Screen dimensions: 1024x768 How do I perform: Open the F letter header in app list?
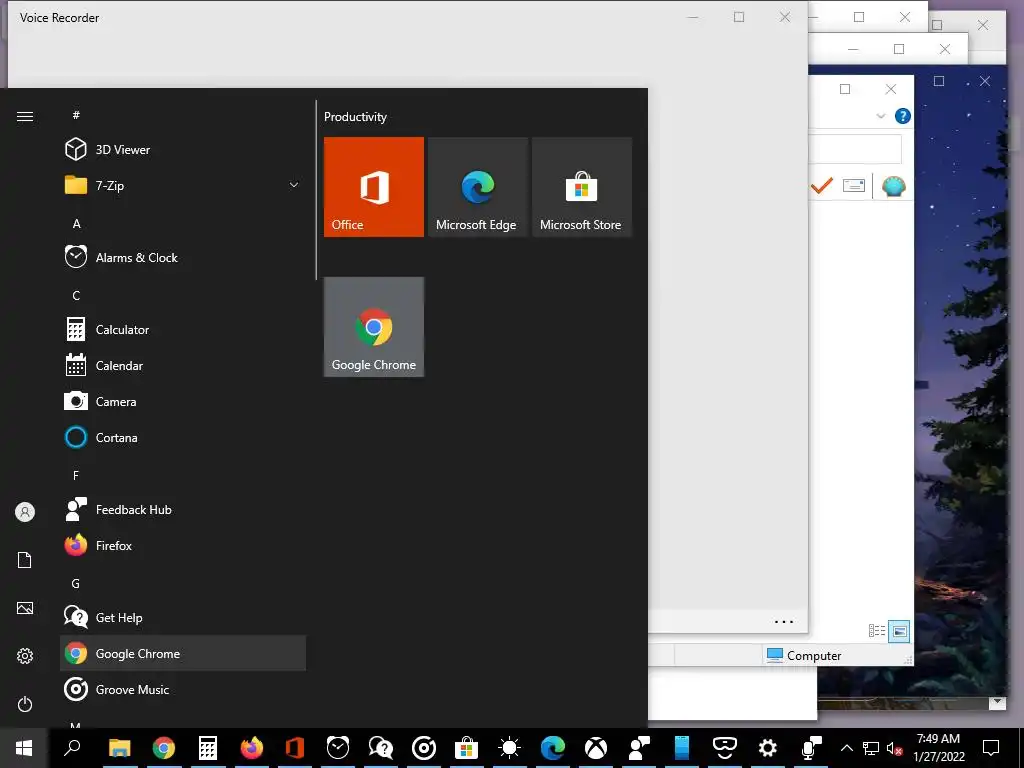tap(76, 475)
